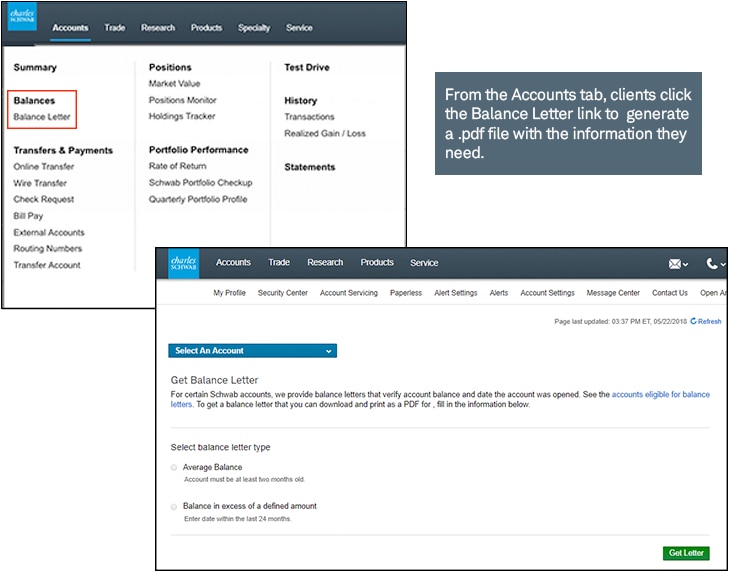Open the envelope messages icon
Viewport: 730px width, 574px height.
click(x=678, y=264)
